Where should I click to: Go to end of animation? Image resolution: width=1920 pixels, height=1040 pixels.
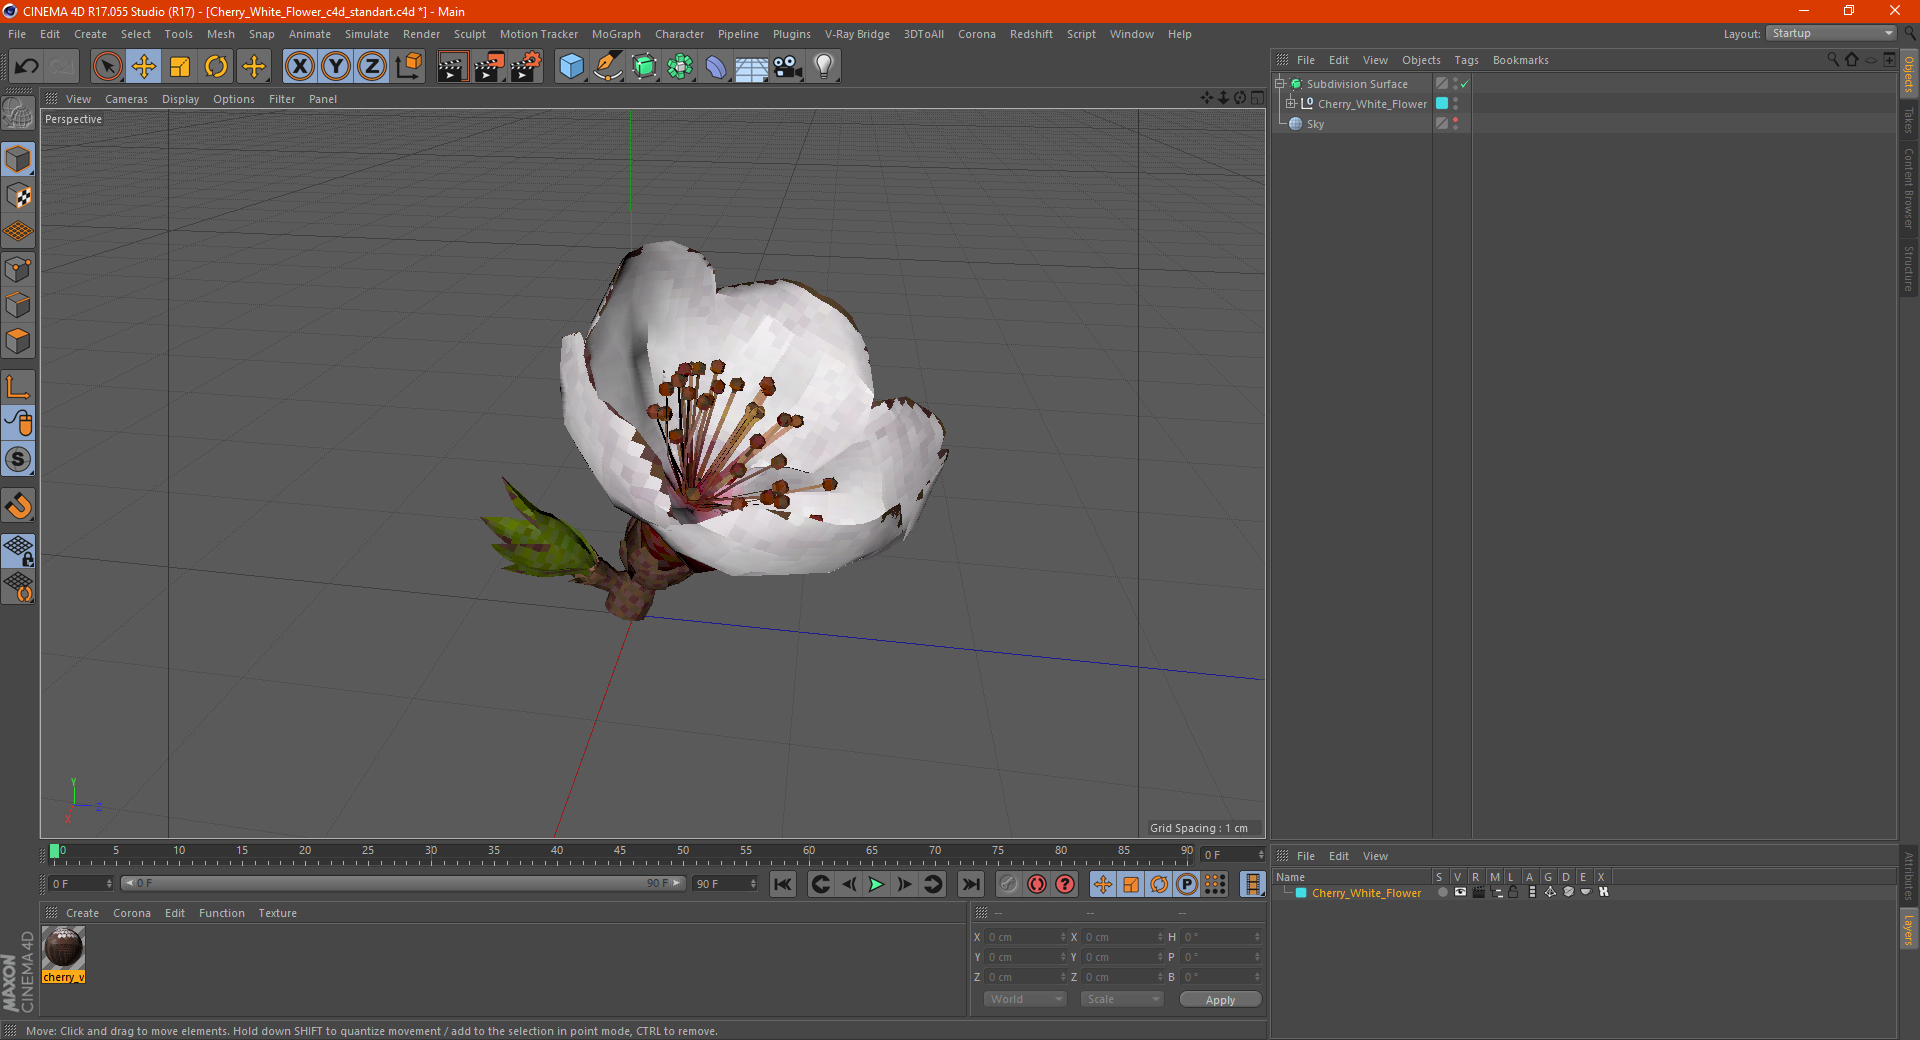970,884
